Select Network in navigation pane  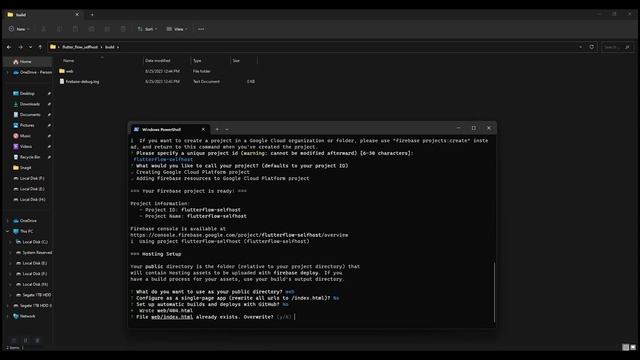(x=27, y=316)
